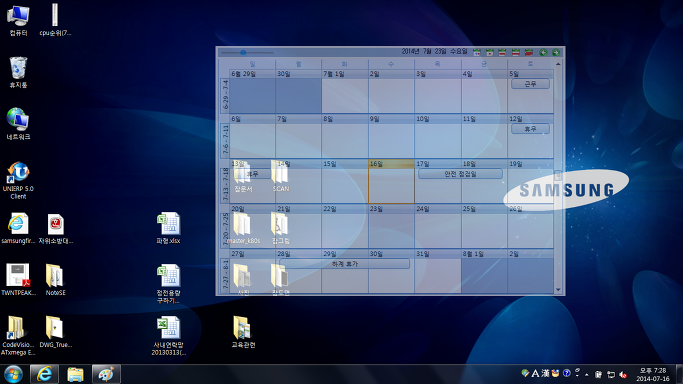Select today's cell 16일 in the calendar
This screenshot has width=683, height=384.
(x=391, y=181)
